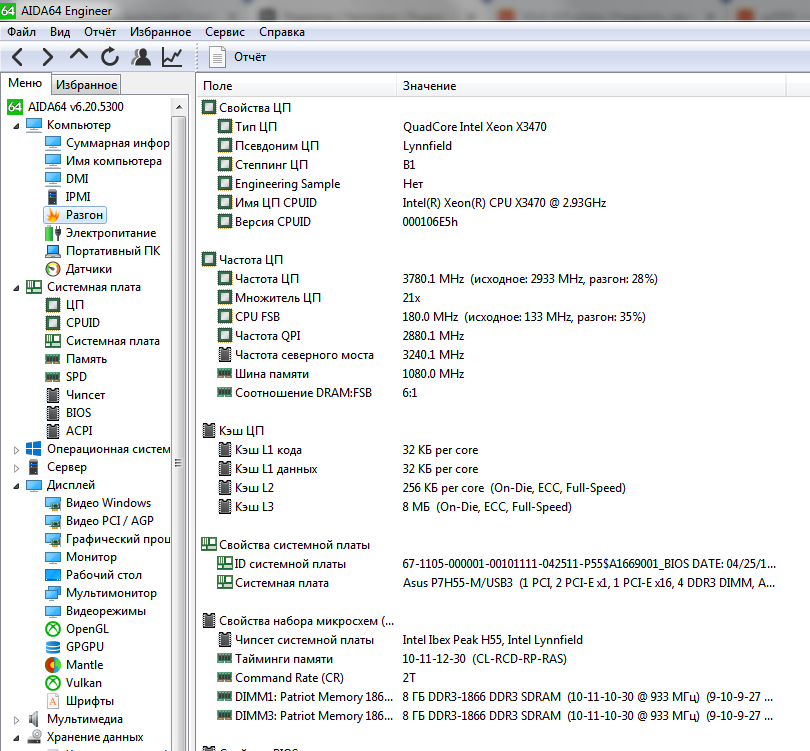
Task: Click the Монитор icon in tree
Action: point(53,557)
